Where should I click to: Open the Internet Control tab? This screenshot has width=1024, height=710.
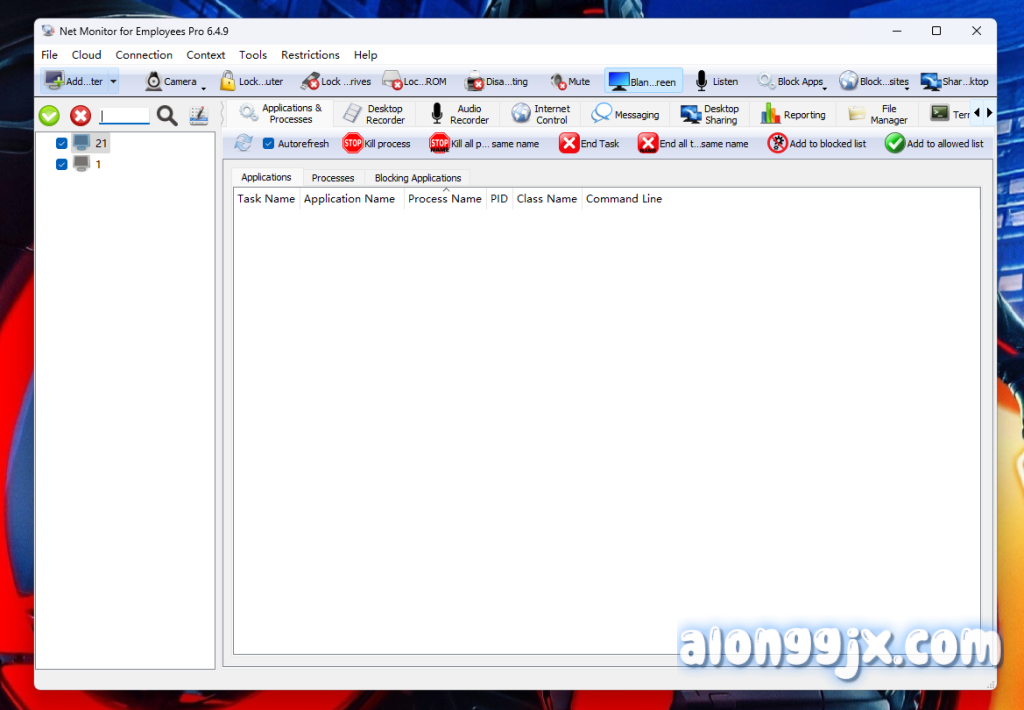[x=541, y=114]
